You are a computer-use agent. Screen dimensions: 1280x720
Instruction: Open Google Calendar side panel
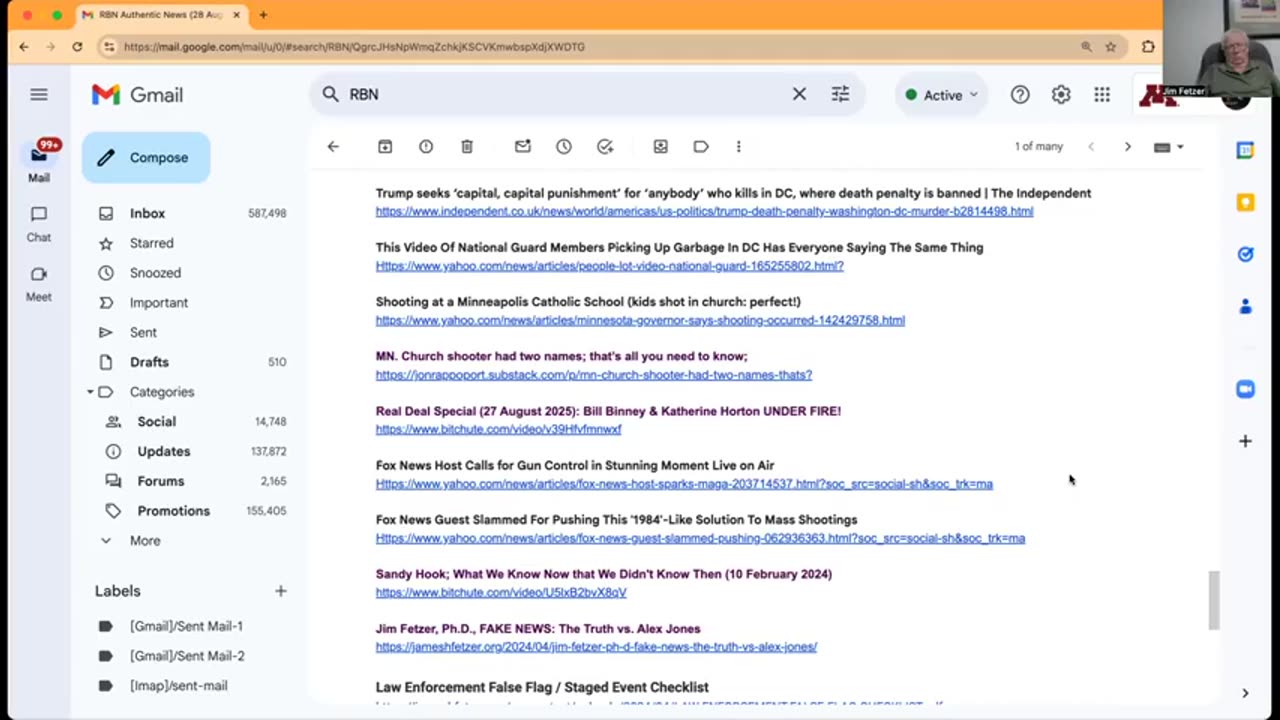pos(1245,150)
